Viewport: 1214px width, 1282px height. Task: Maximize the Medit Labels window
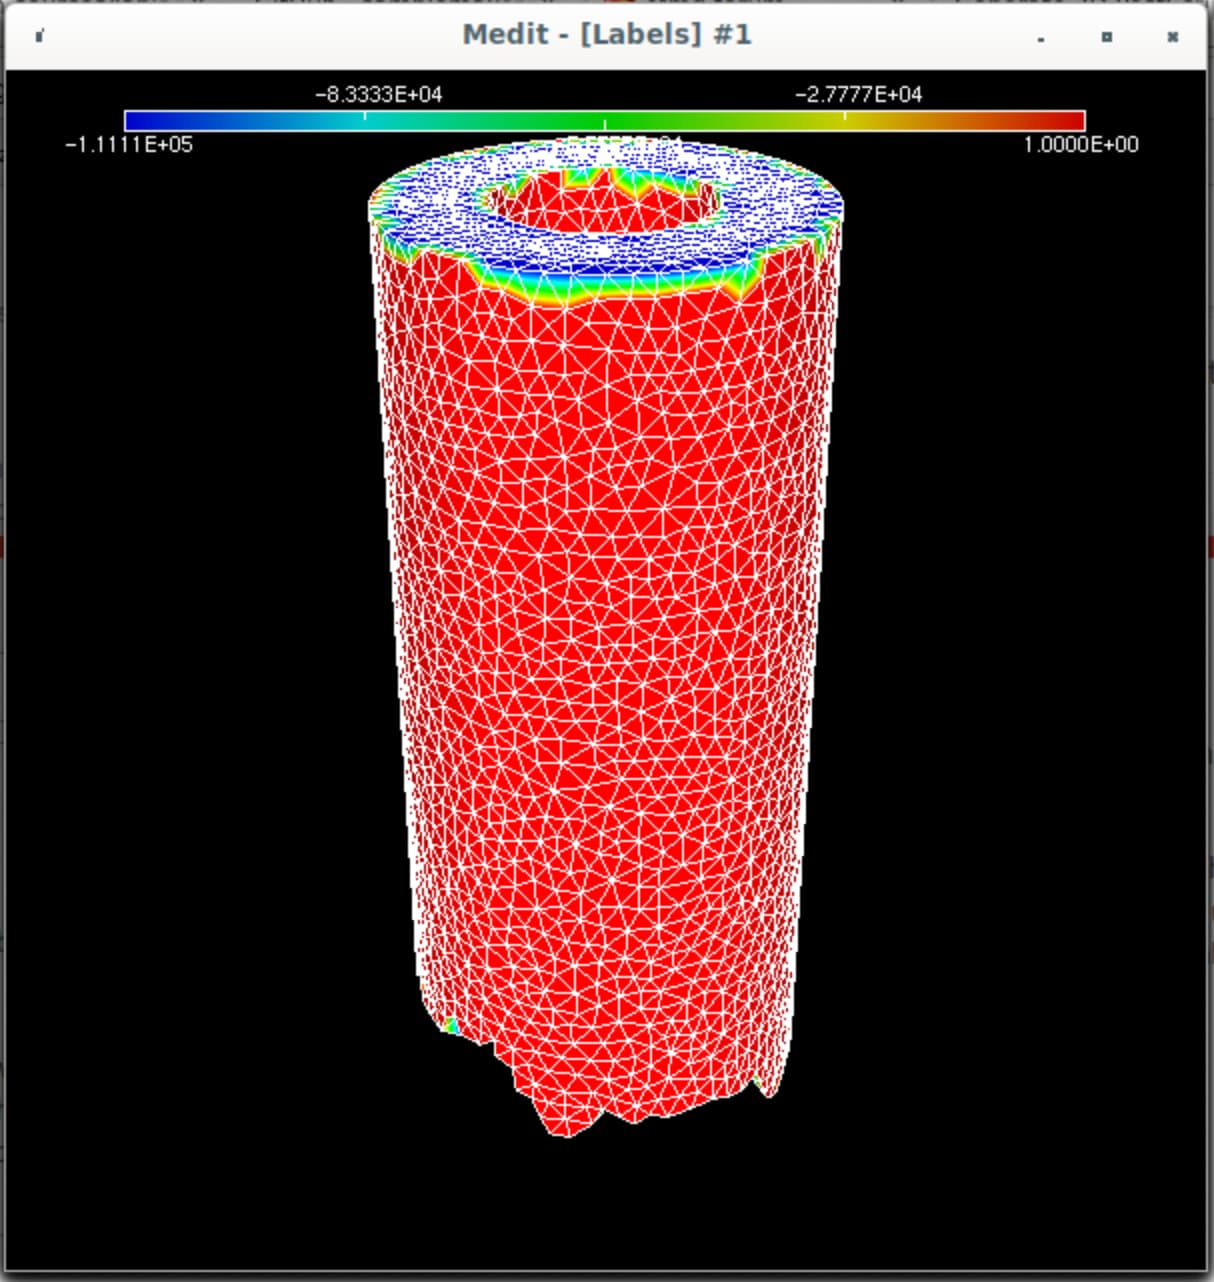tap(1106, 37)
